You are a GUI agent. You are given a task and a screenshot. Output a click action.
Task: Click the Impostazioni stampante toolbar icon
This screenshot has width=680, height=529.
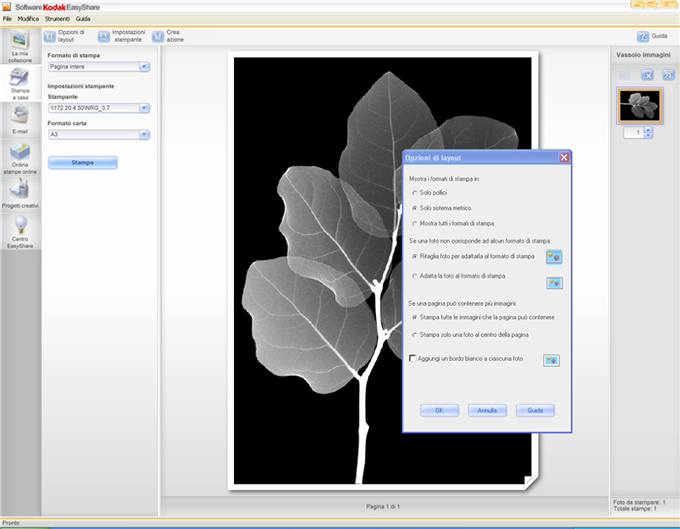tap(103, 36)
